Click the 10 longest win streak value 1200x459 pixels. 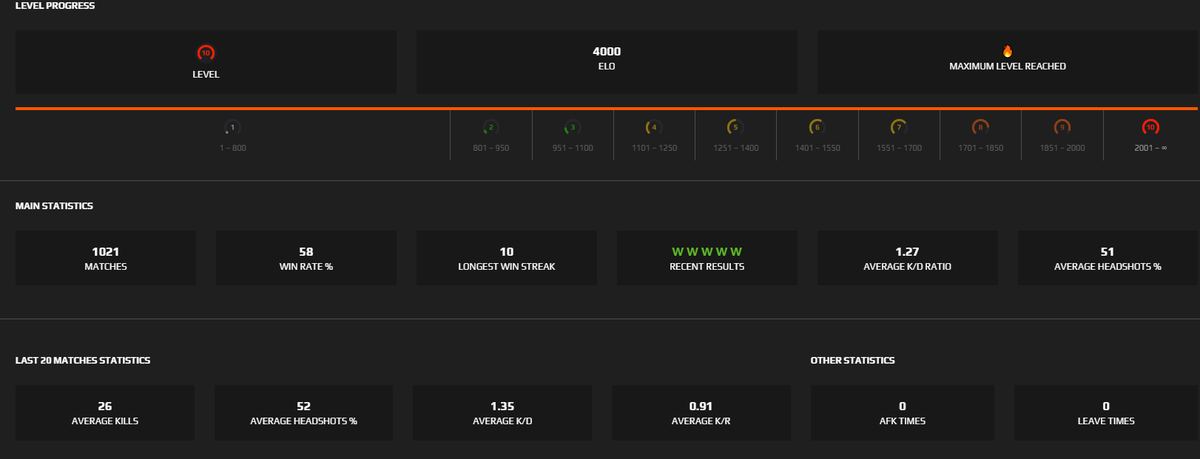[x=506, y=252]
